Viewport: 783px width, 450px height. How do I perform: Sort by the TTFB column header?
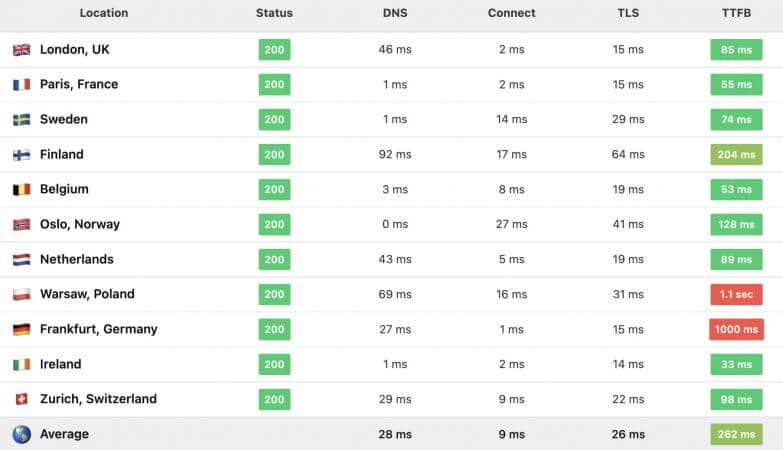pyautogui.click(x=736, y=13)
